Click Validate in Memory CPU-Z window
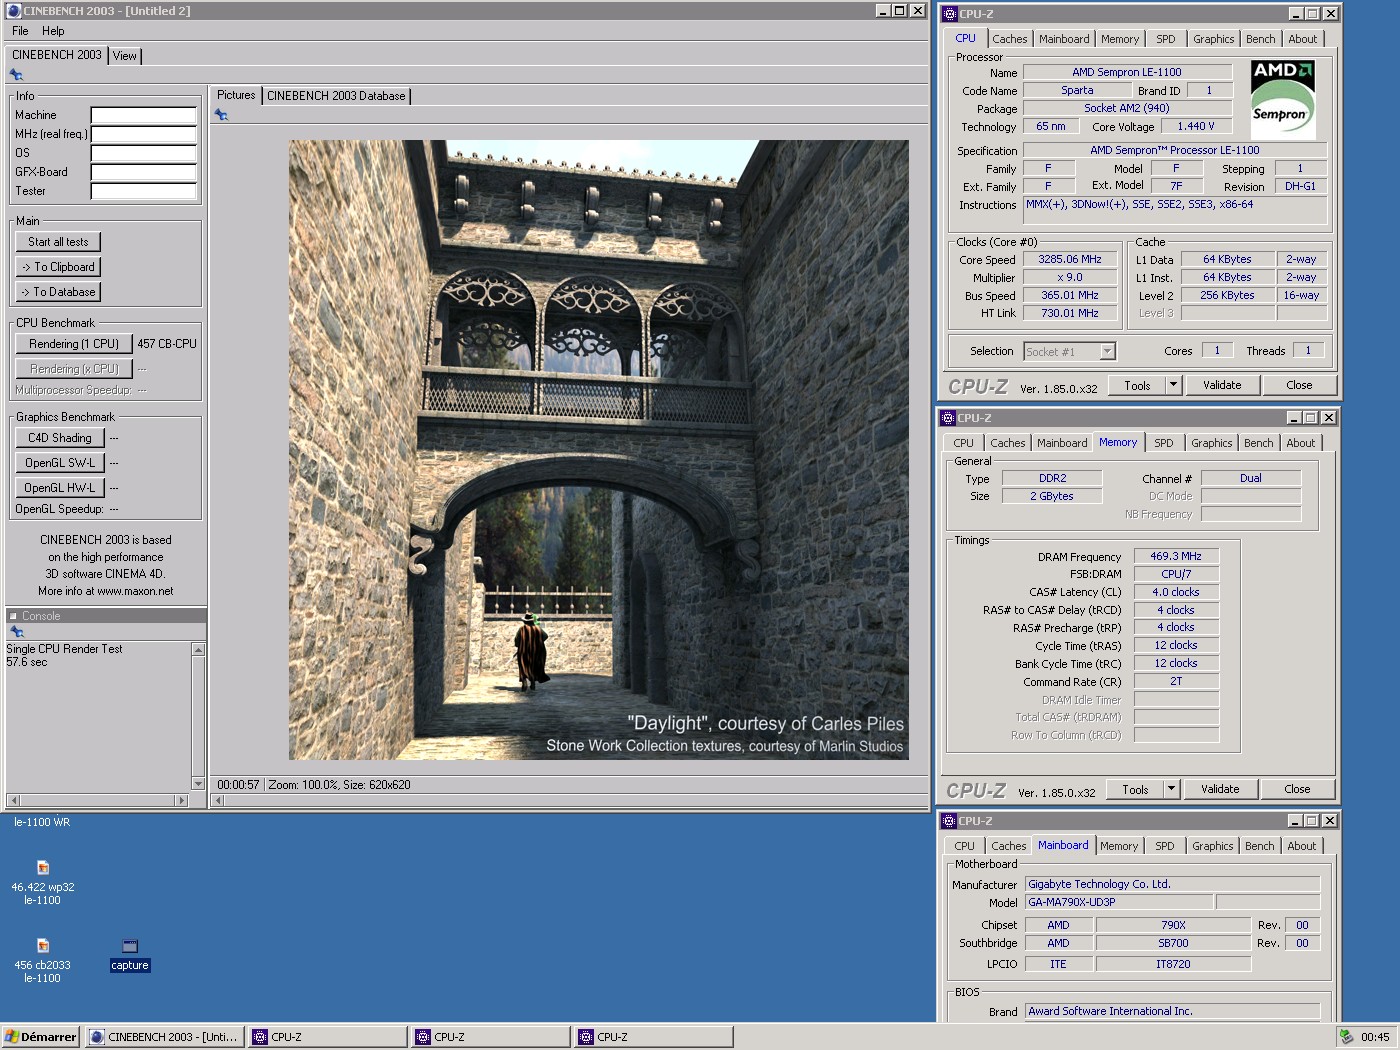Image resolution: width=1400 pixels, height=1050 pixels. click(1220, 789)
